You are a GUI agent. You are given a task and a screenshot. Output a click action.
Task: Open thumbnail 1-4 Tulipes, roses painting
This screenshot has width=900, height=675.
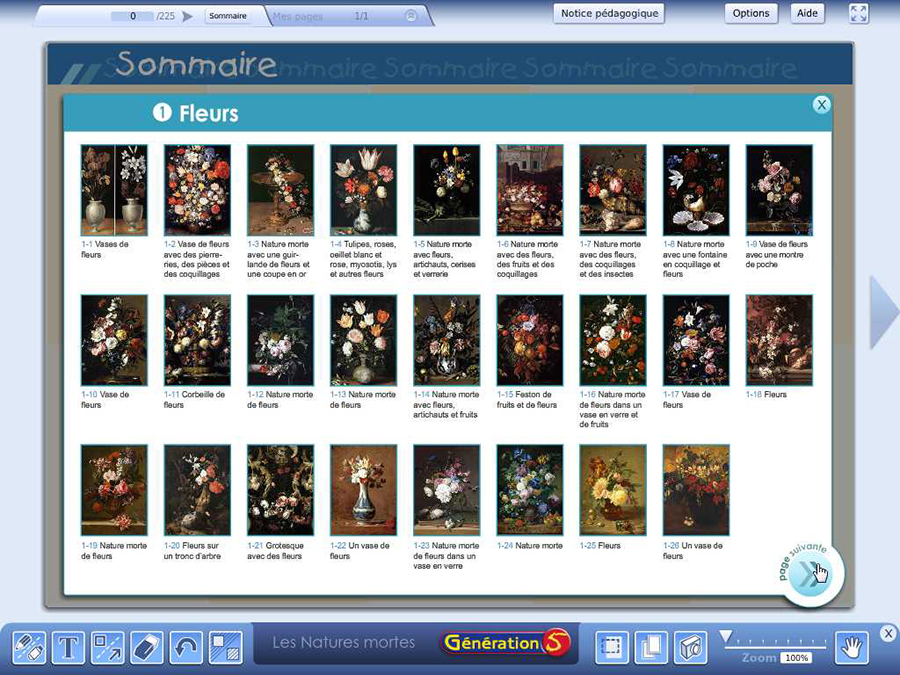tap(363, 190)
